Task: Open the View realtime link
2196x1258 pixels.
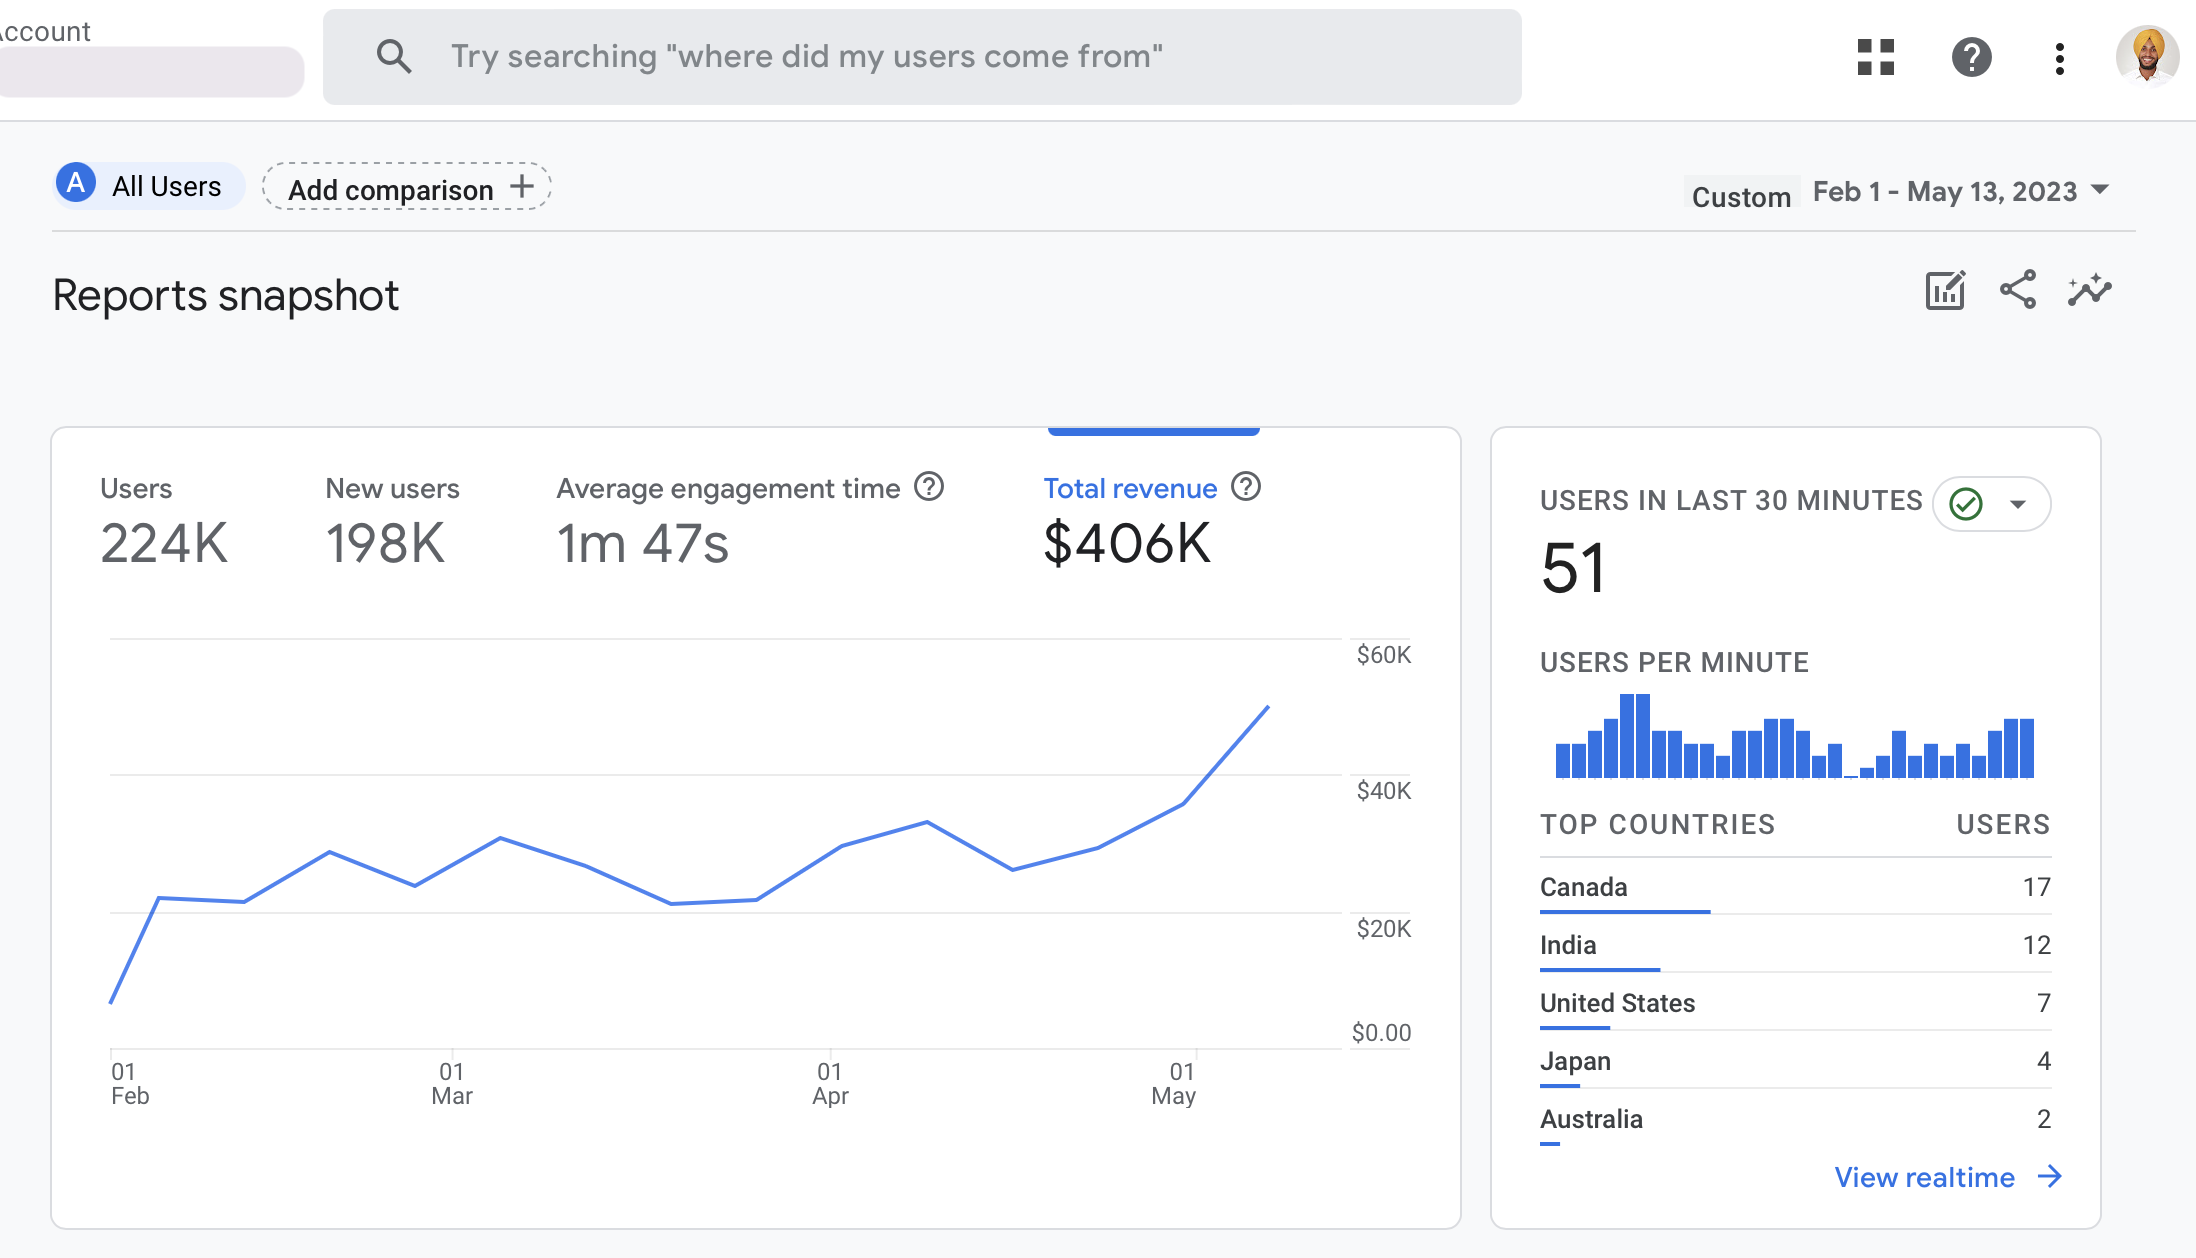Action: coord(1948,1177)
